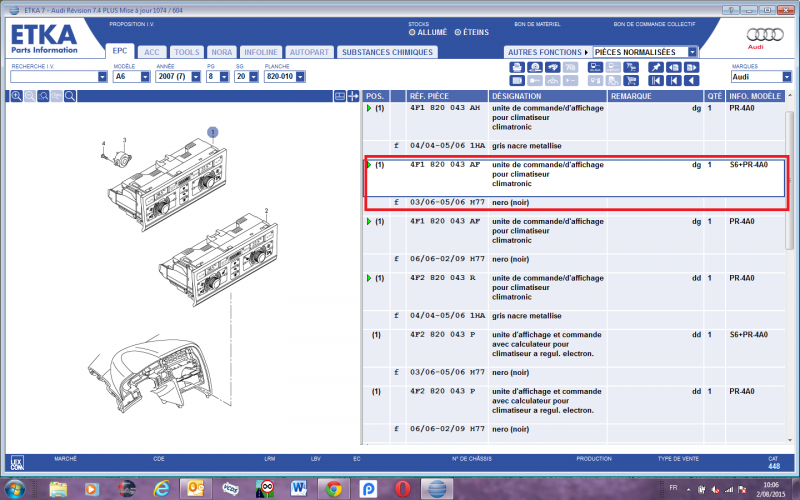Click the zoom-in magnifier icon
The width and height of the screenshot is (800, 500).
tap(16, 96)
